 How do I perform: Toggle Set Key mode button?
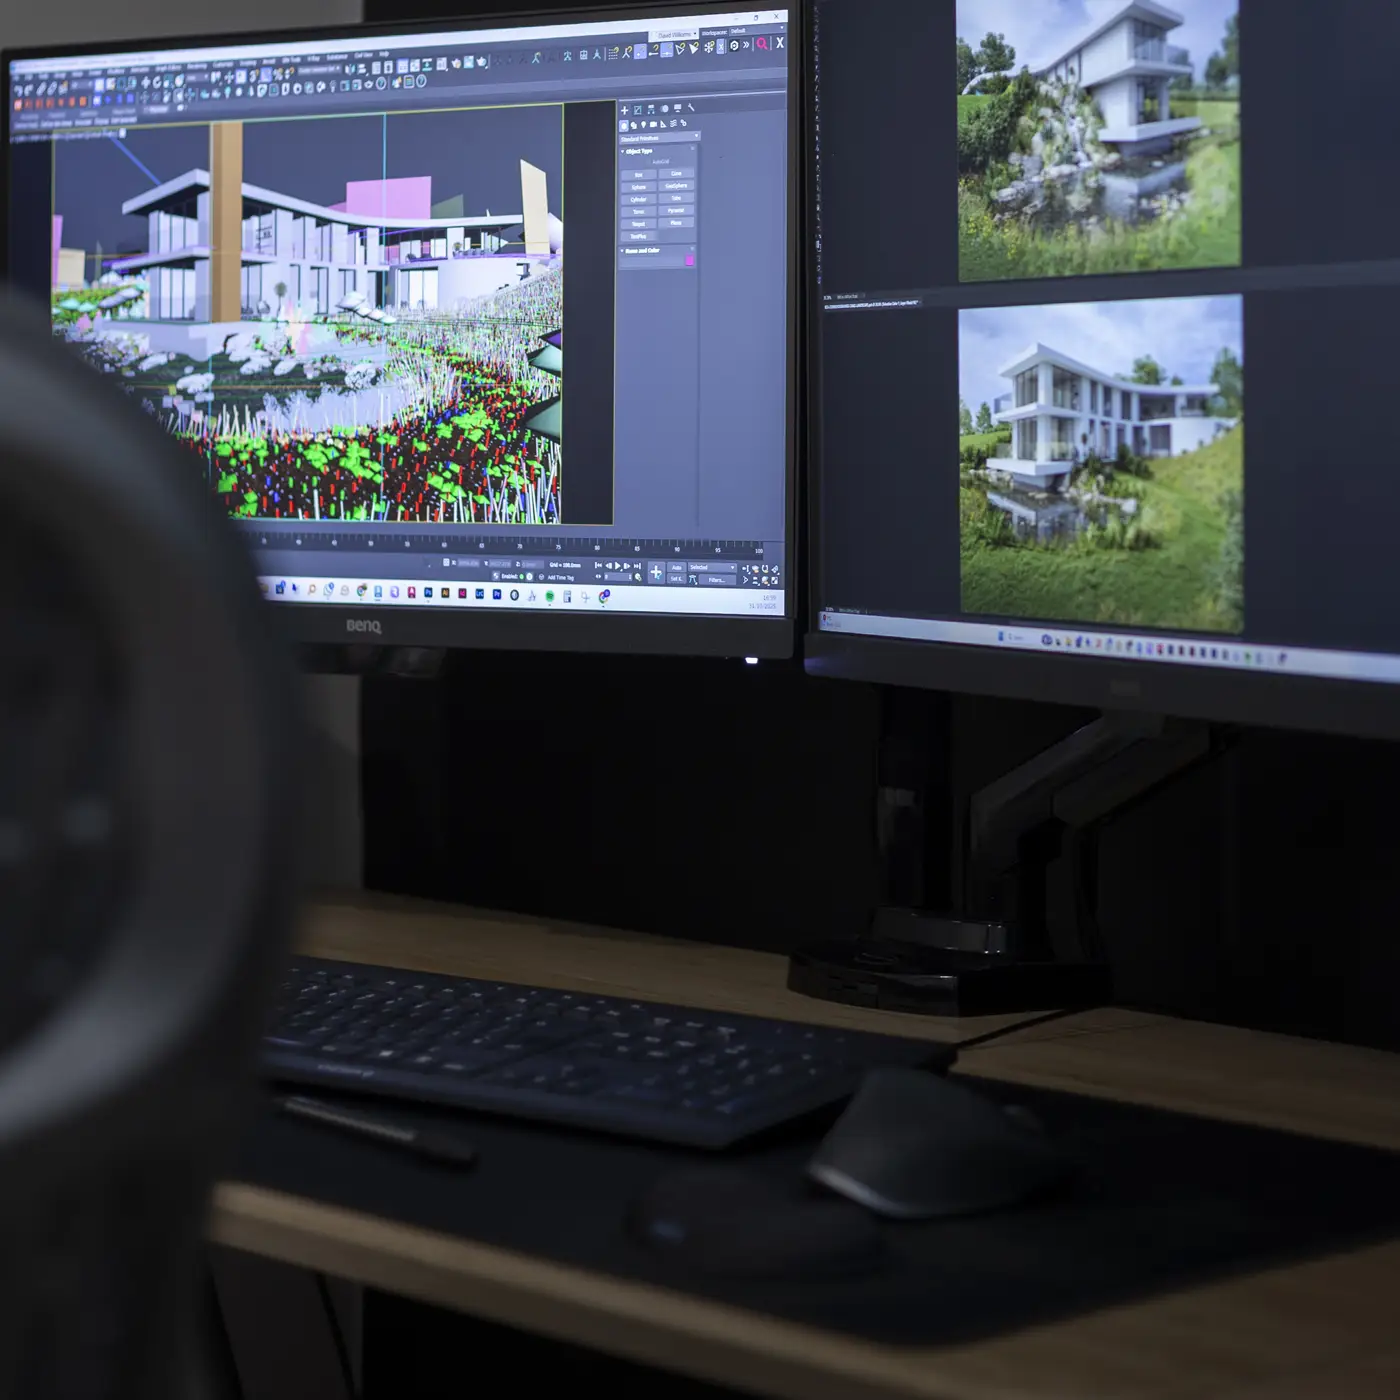[676, 579]
